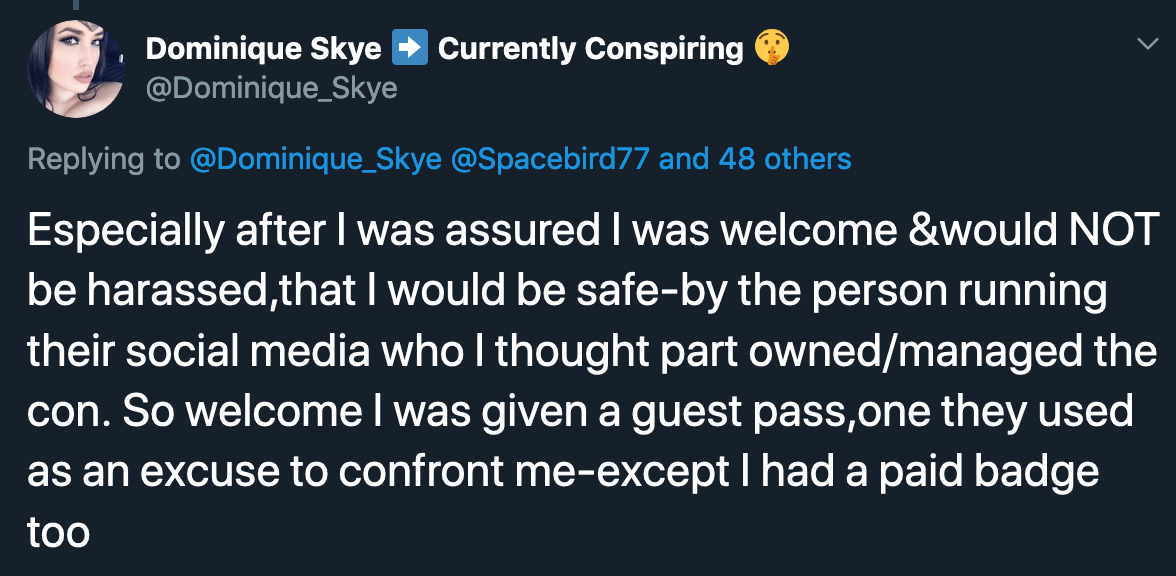Click the "Currently Conspiring" name text
Screen dimensions: 1176x576
pyautogui.click(x=590, y=50)
